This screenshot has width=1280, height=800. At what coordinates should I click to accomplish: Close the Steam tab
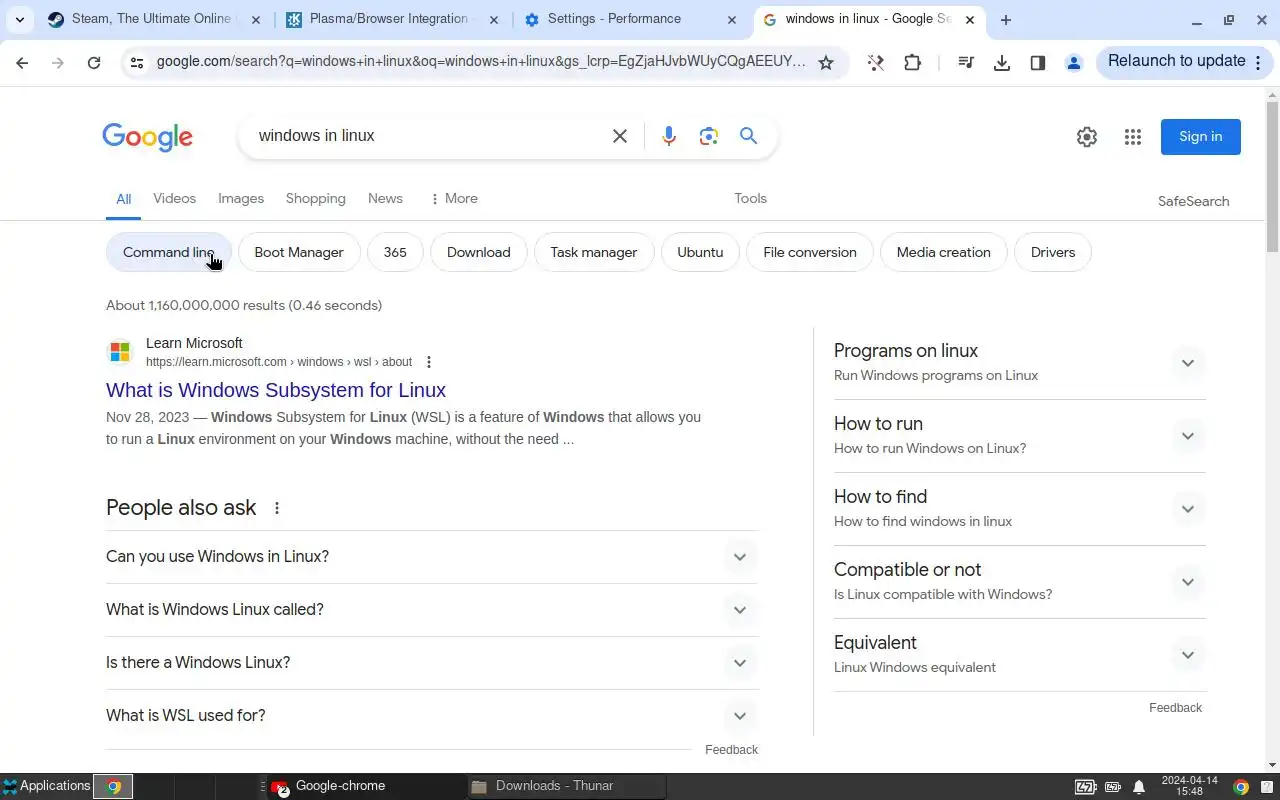(256, 19)
